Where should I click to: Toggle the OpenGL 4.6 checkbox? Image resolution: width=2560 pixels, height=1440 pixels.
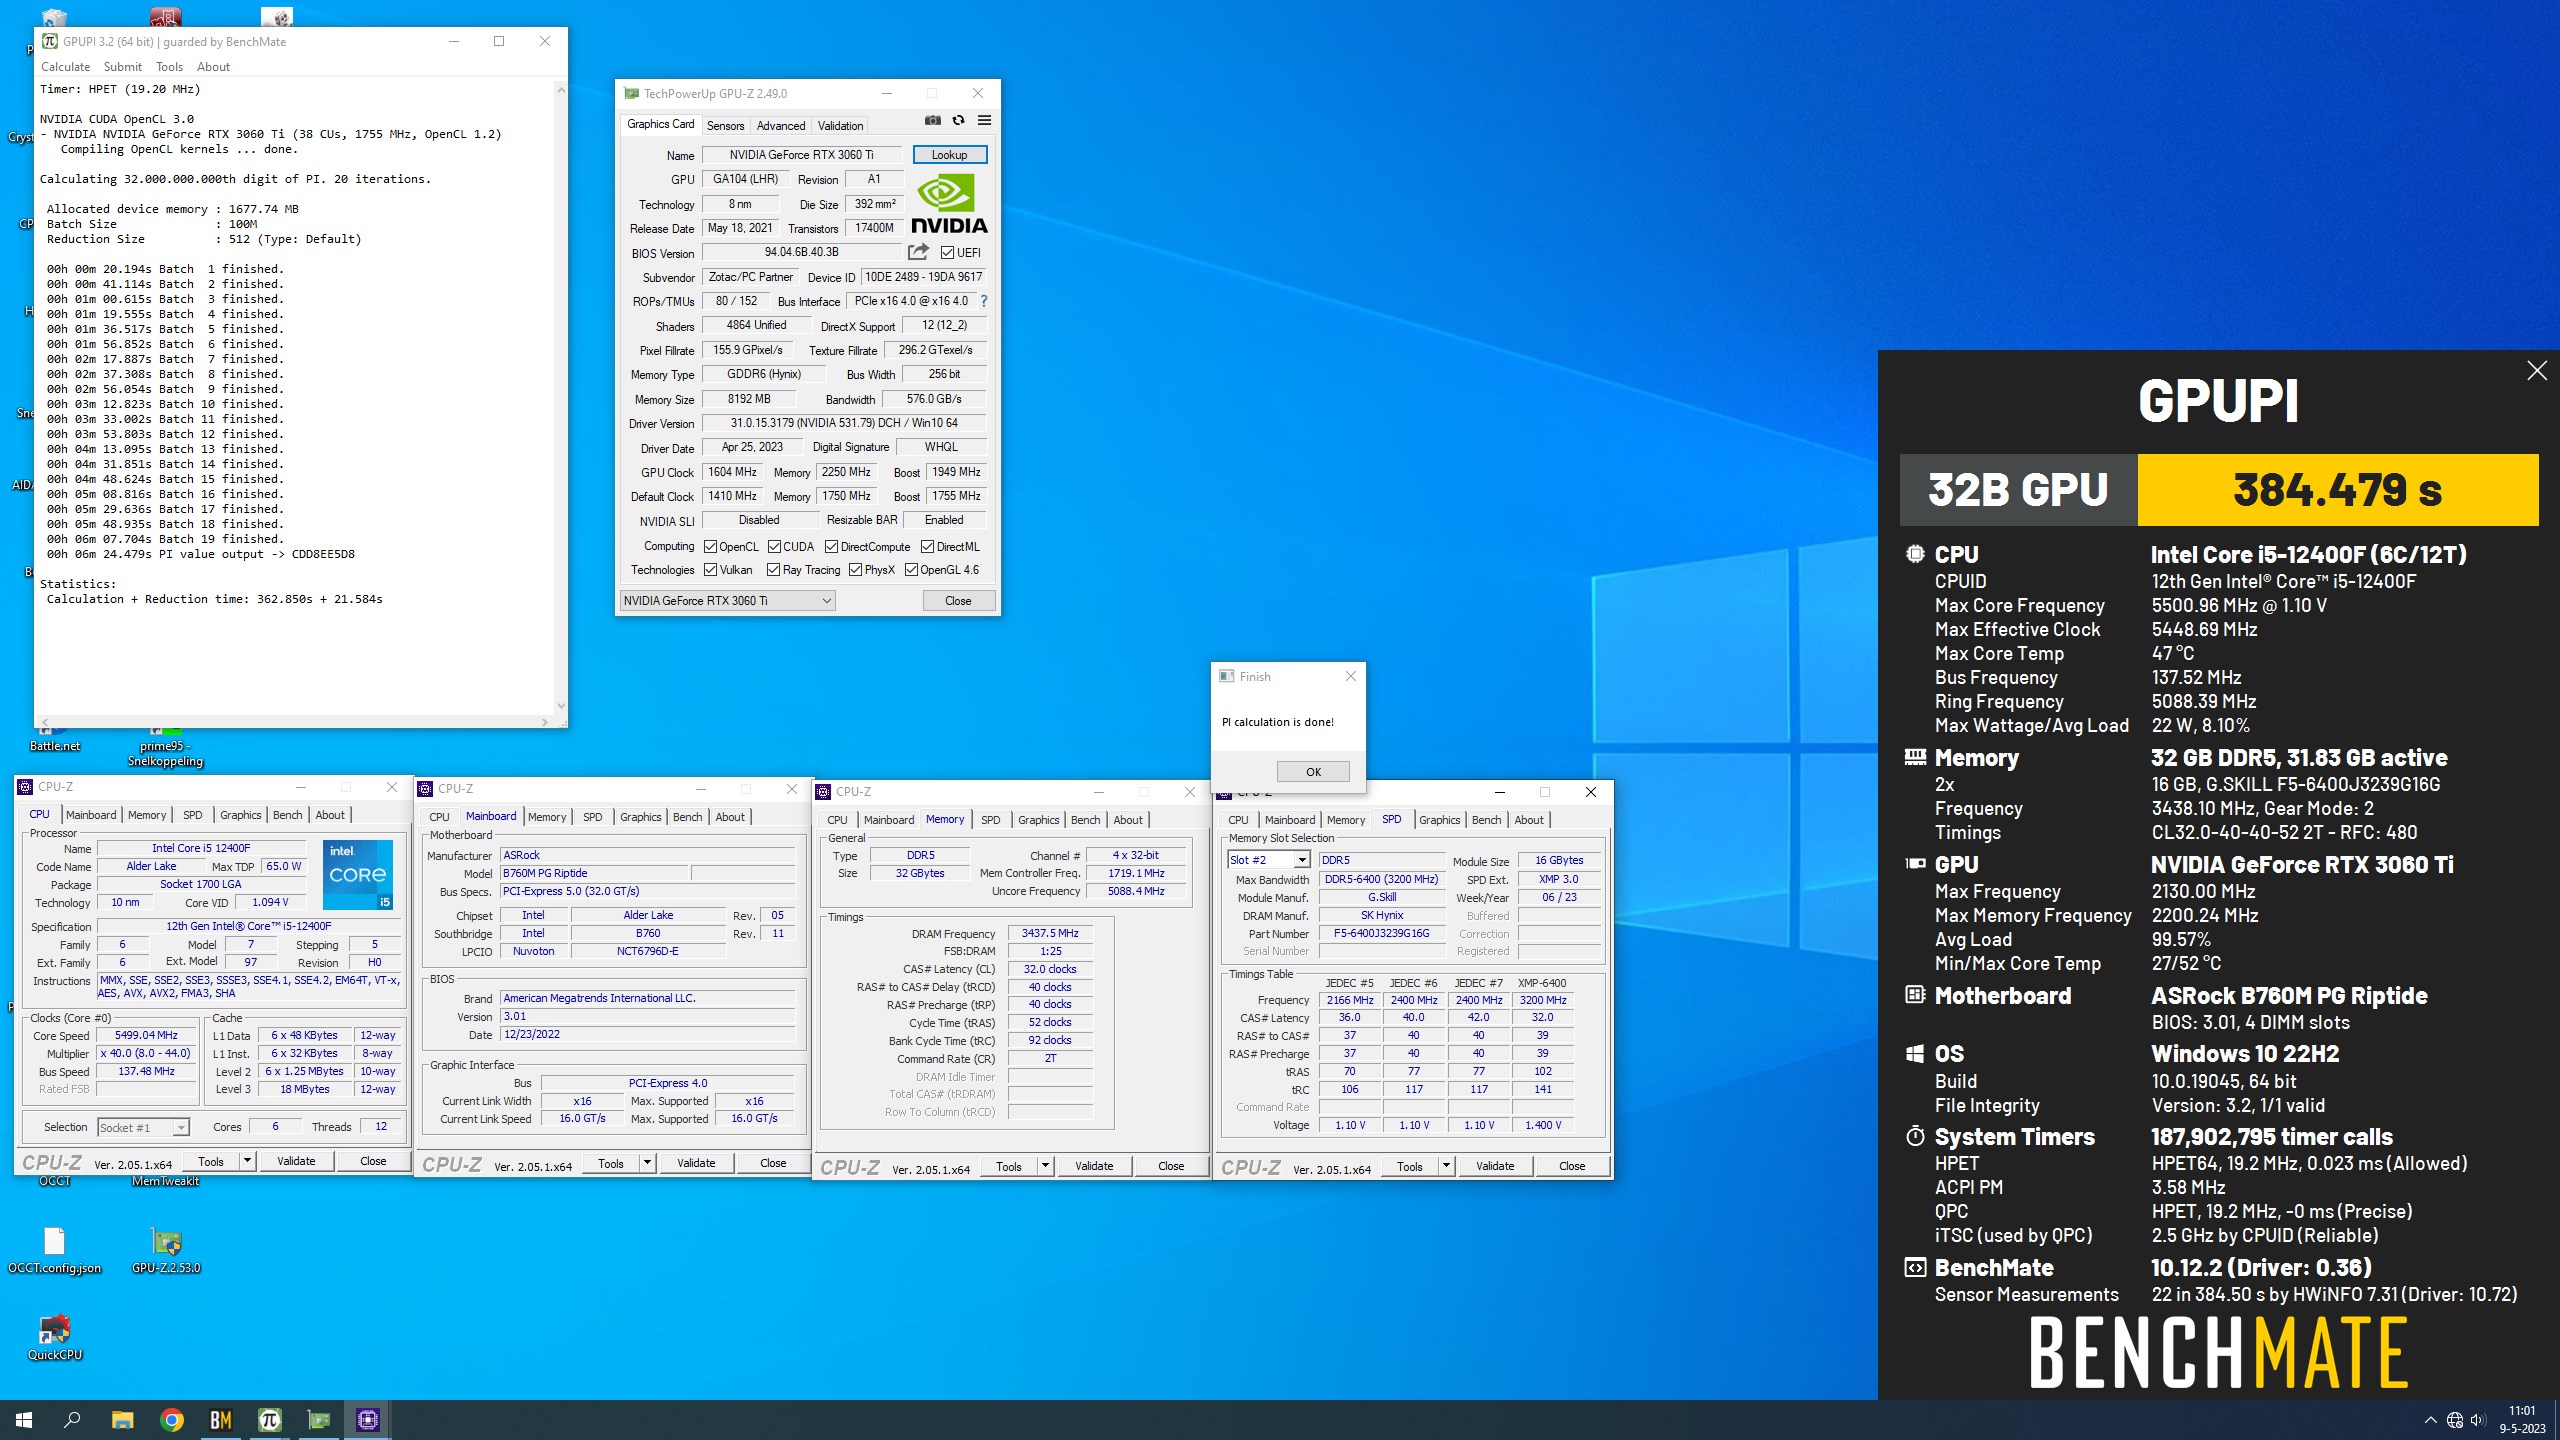(x=911, y=570)
